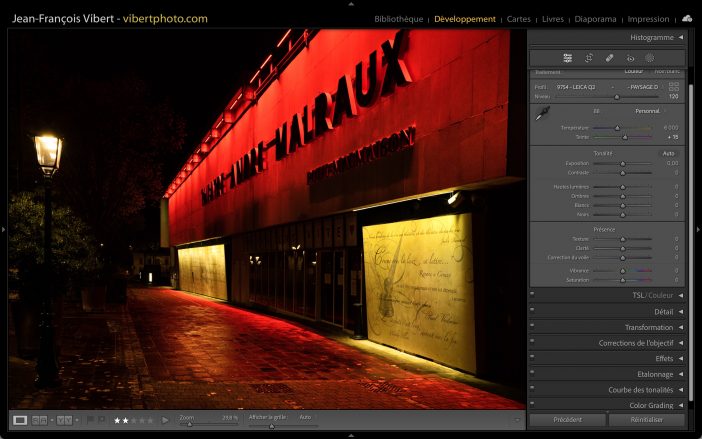This screenshot has height=439, width=702.
Task: Click the Précédent button
Action: (567, 420)
